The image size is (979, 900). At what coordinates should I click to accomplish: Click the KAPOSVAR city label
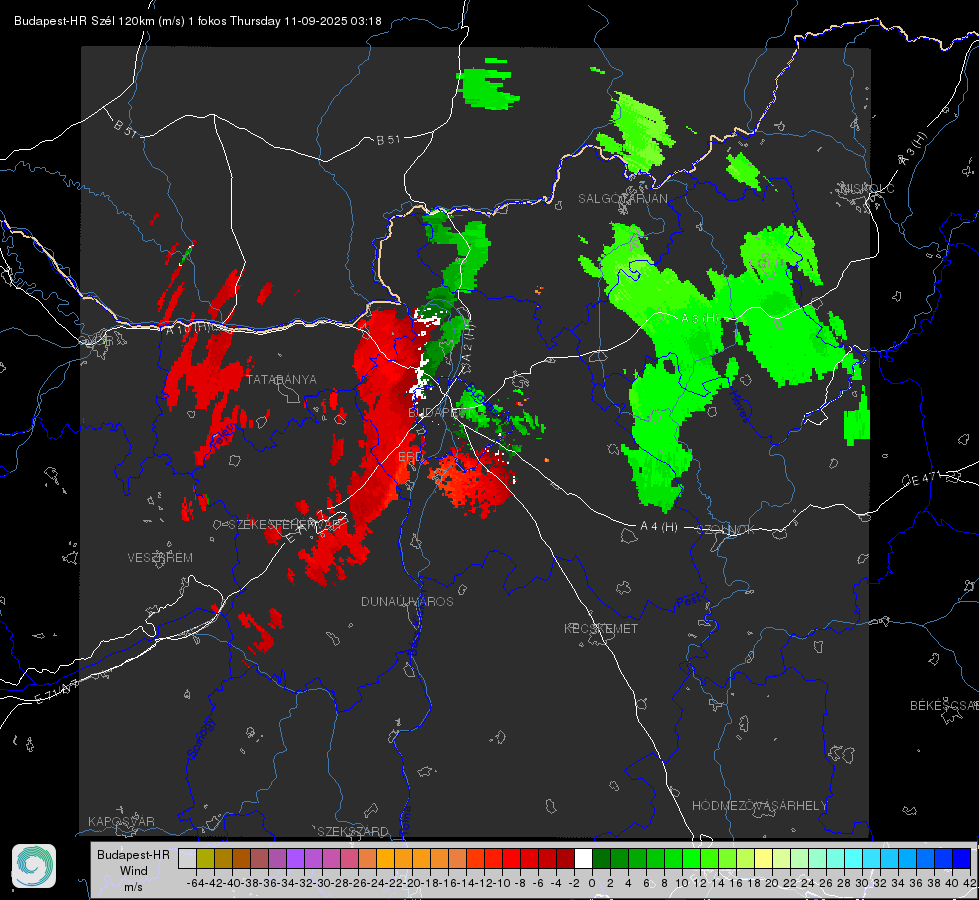tap(121, 821)
